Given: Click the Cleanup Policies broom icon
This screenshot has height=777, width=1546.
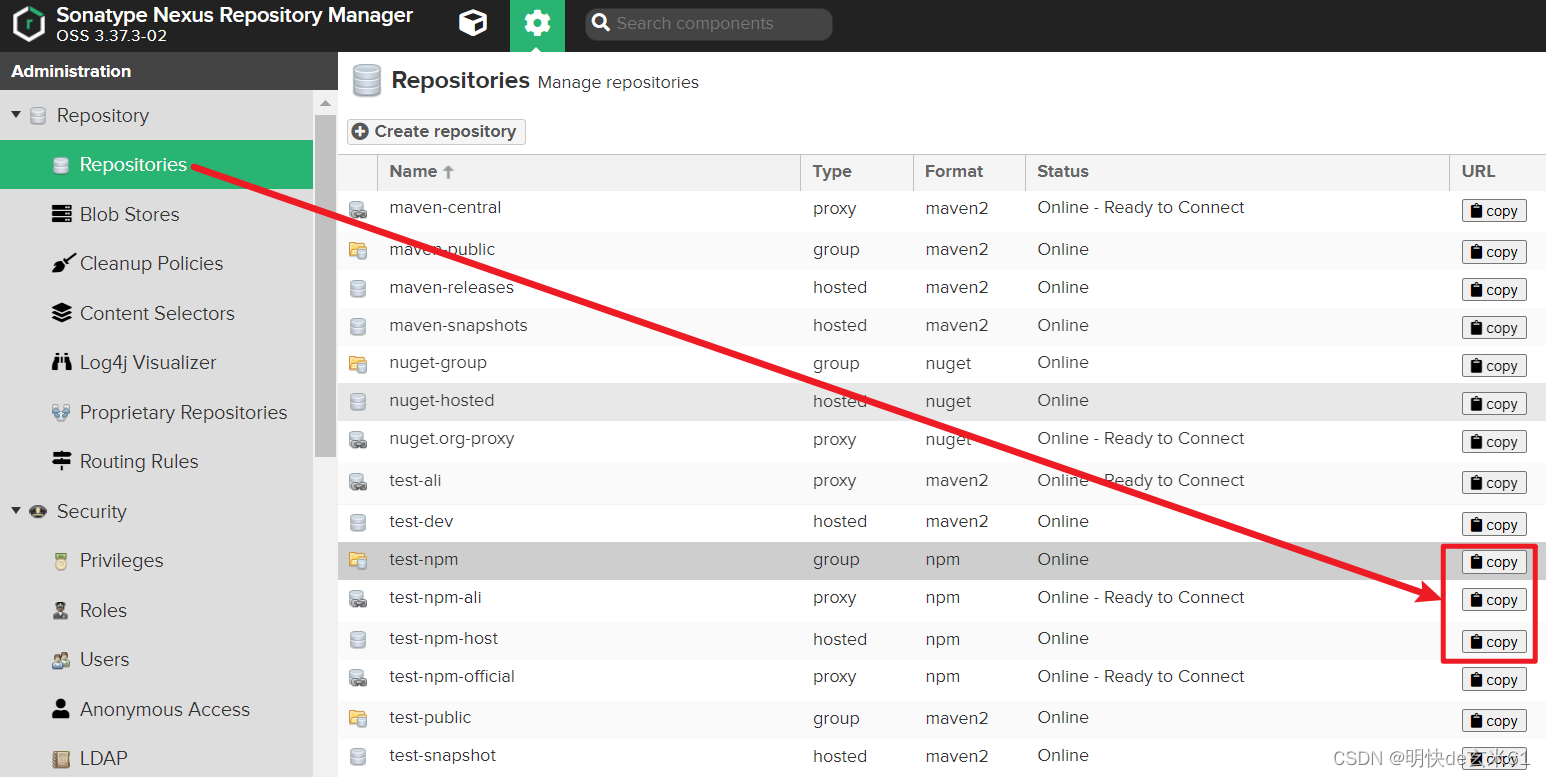Looking at the screenshot, I should (62, 264).
